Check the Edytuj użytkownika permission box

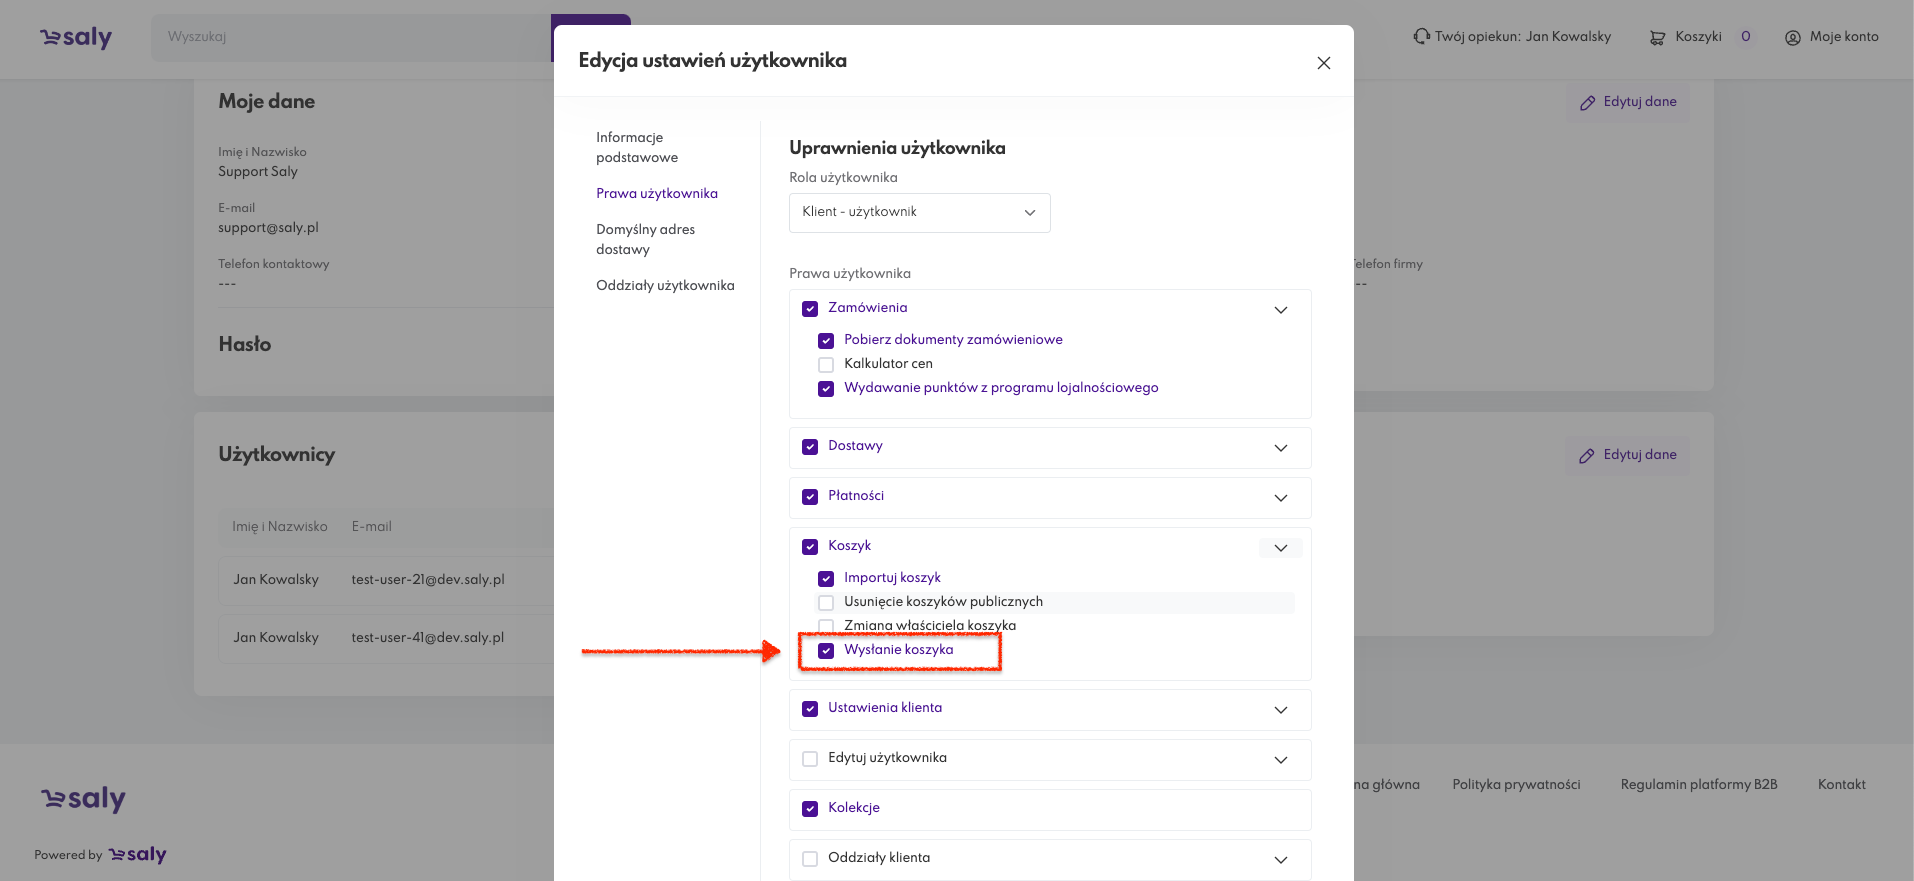click(810, 759)
